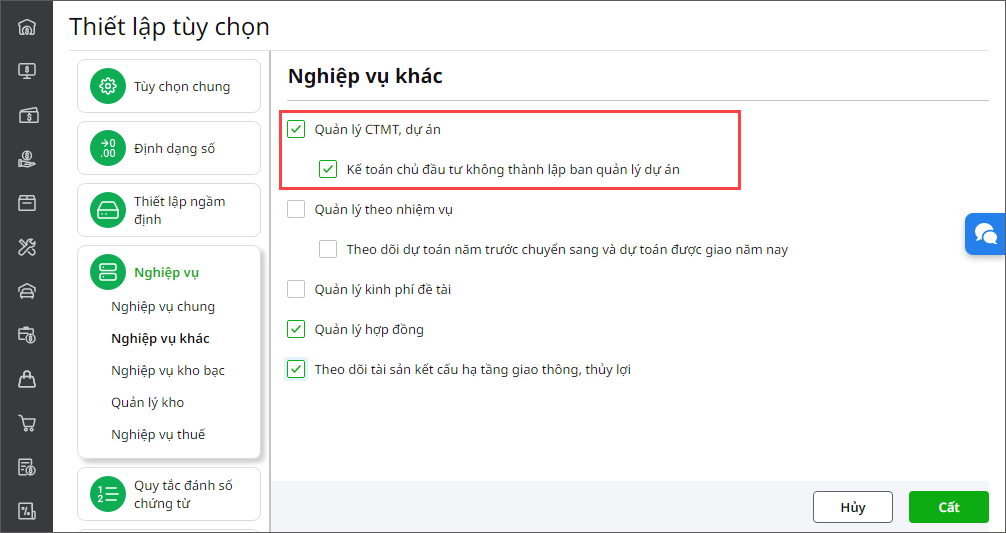Click the shopping cart icon in sidebar
This screenshot has height=533, width=1006.
(26, 423)
